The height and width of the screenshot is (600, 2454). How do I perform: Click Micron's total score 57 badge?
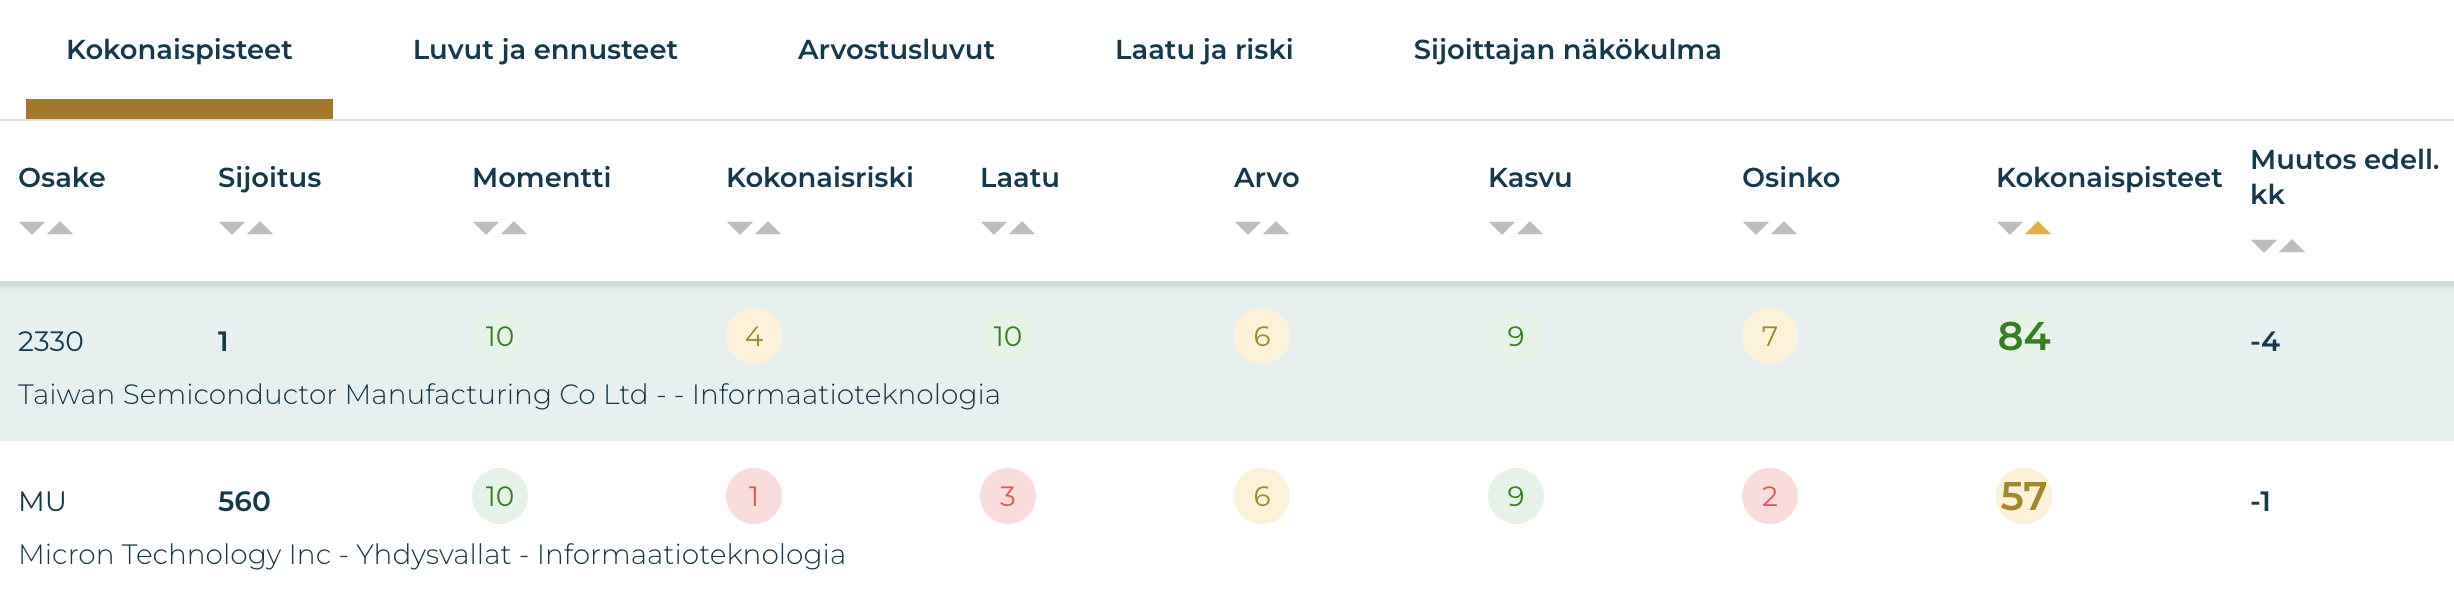2024,497
